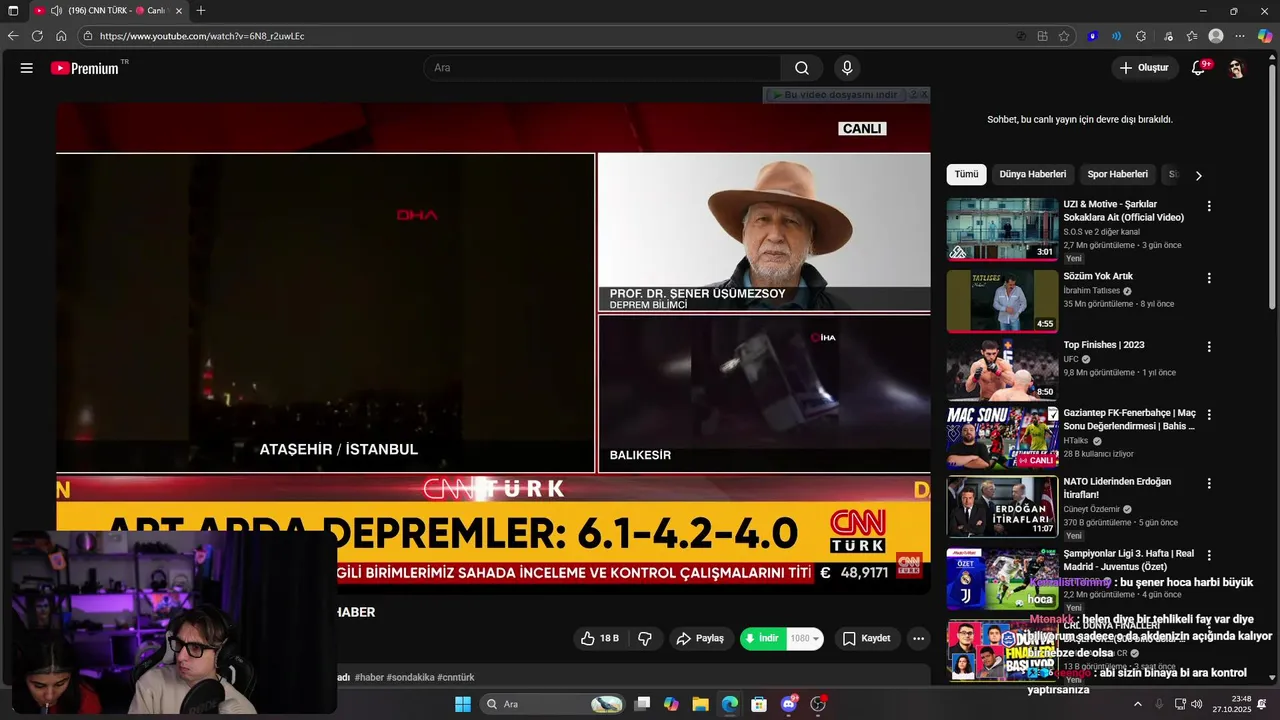Open NATO Liderinden Erdoğan İtirafları title
1280x720 pixels.
[1117, 488]
